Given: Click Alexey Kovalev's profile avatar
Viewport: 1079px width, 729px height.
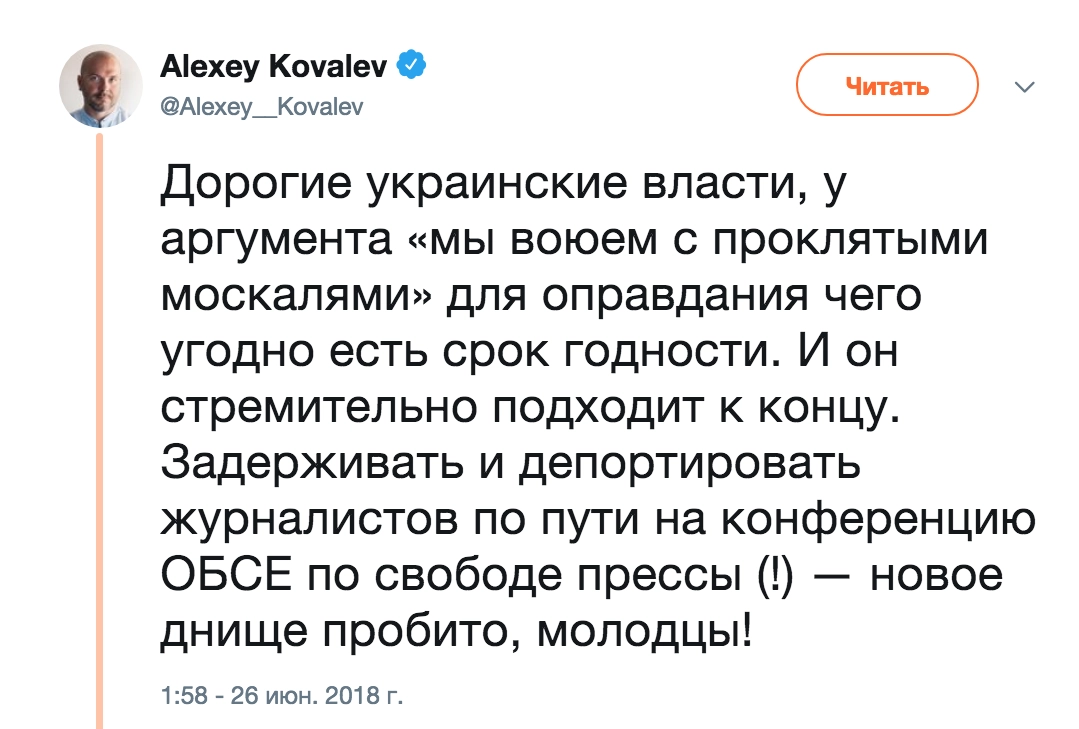Looking at the screenshot, I should pyautogui.click(x=102, y=85).
